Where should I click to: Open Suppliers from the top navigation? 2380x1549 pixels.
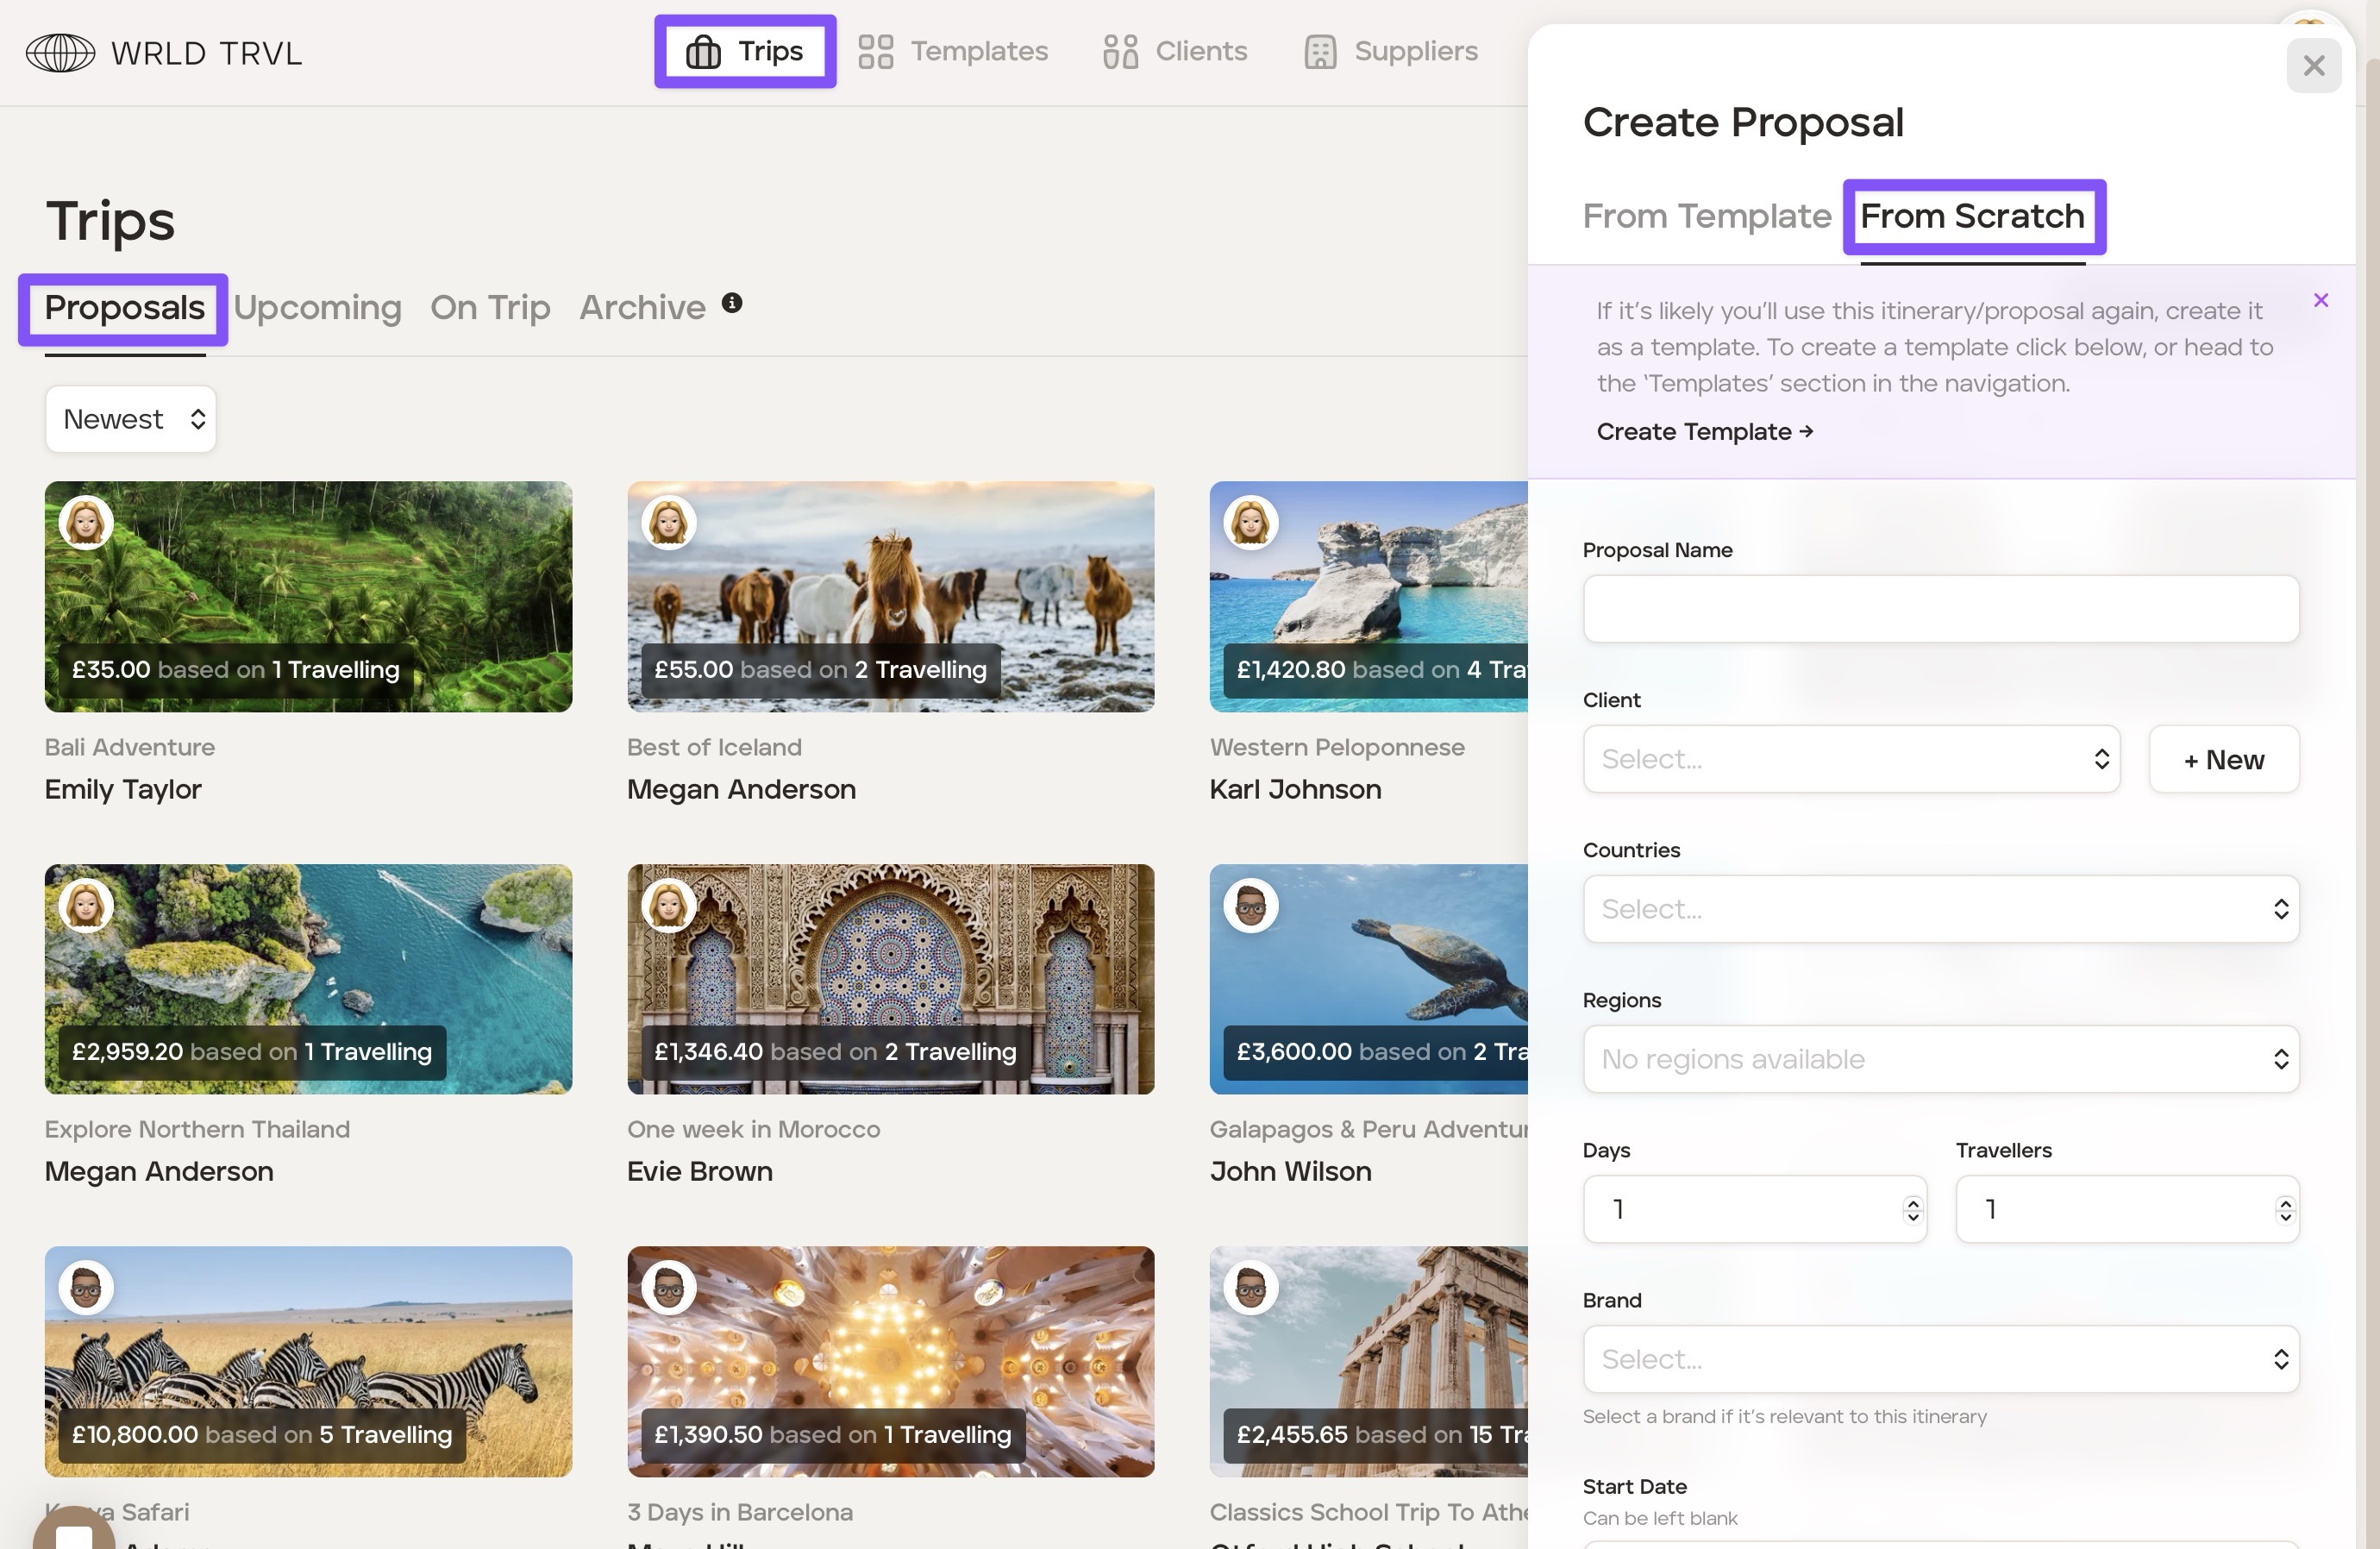1391,51
